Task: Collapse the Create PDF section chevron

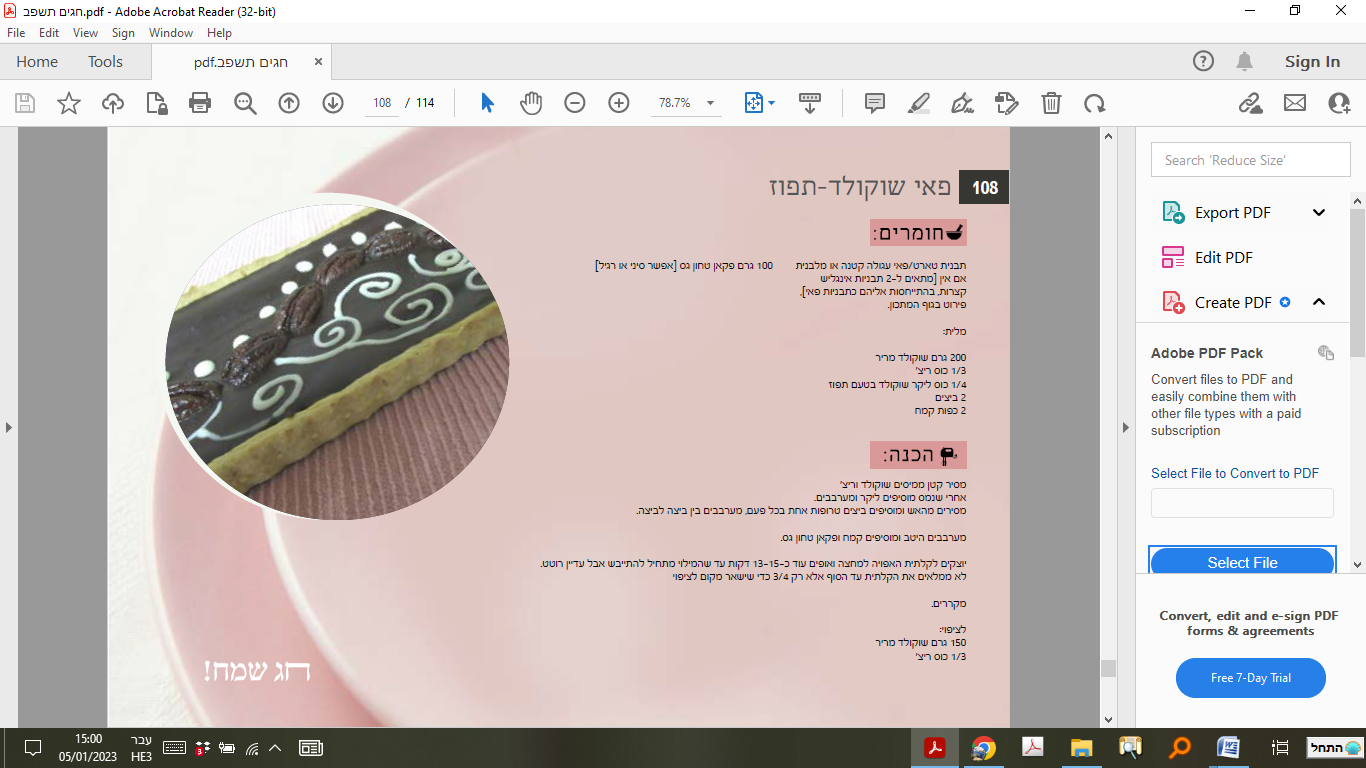Action: pos(1319,302)
